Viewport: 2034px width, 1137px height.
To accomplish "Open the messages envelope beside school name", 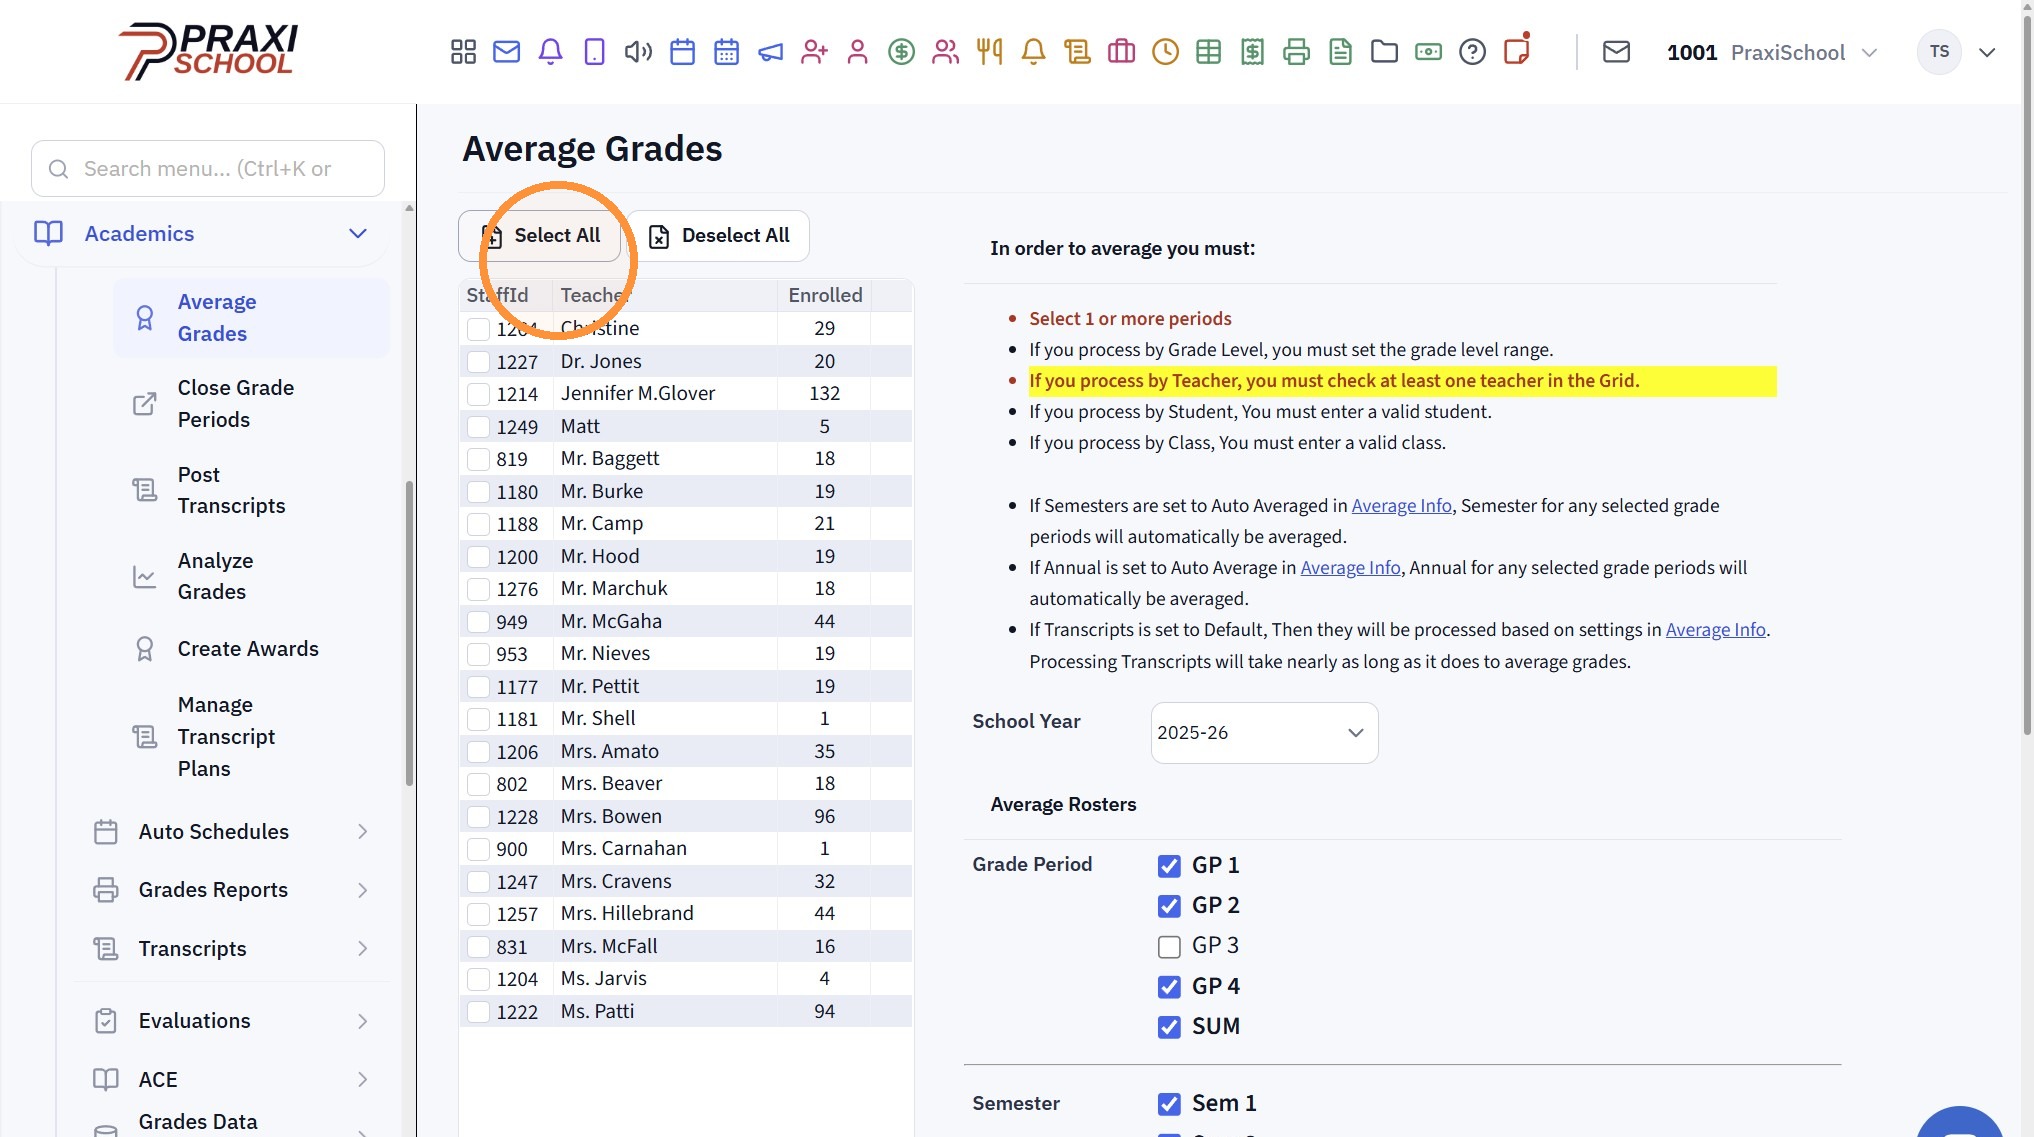I will (1617, 52).
